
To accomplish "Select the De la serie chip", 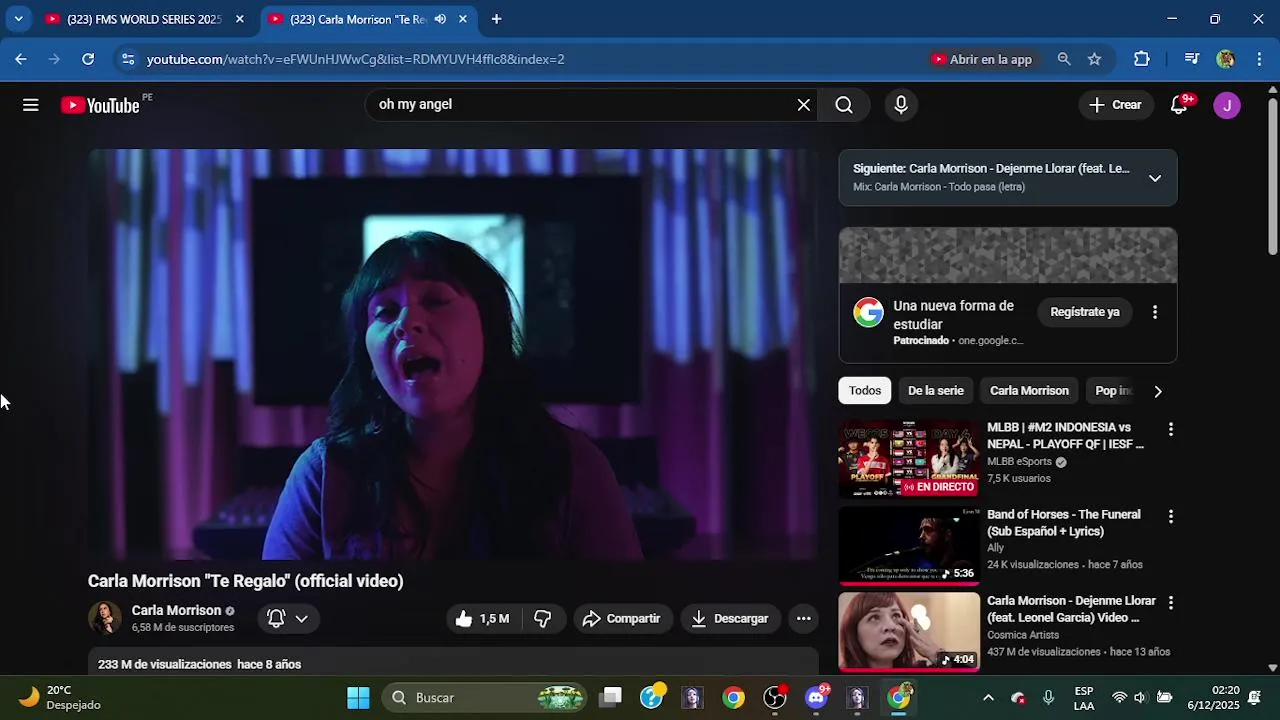I will (936, 391).
